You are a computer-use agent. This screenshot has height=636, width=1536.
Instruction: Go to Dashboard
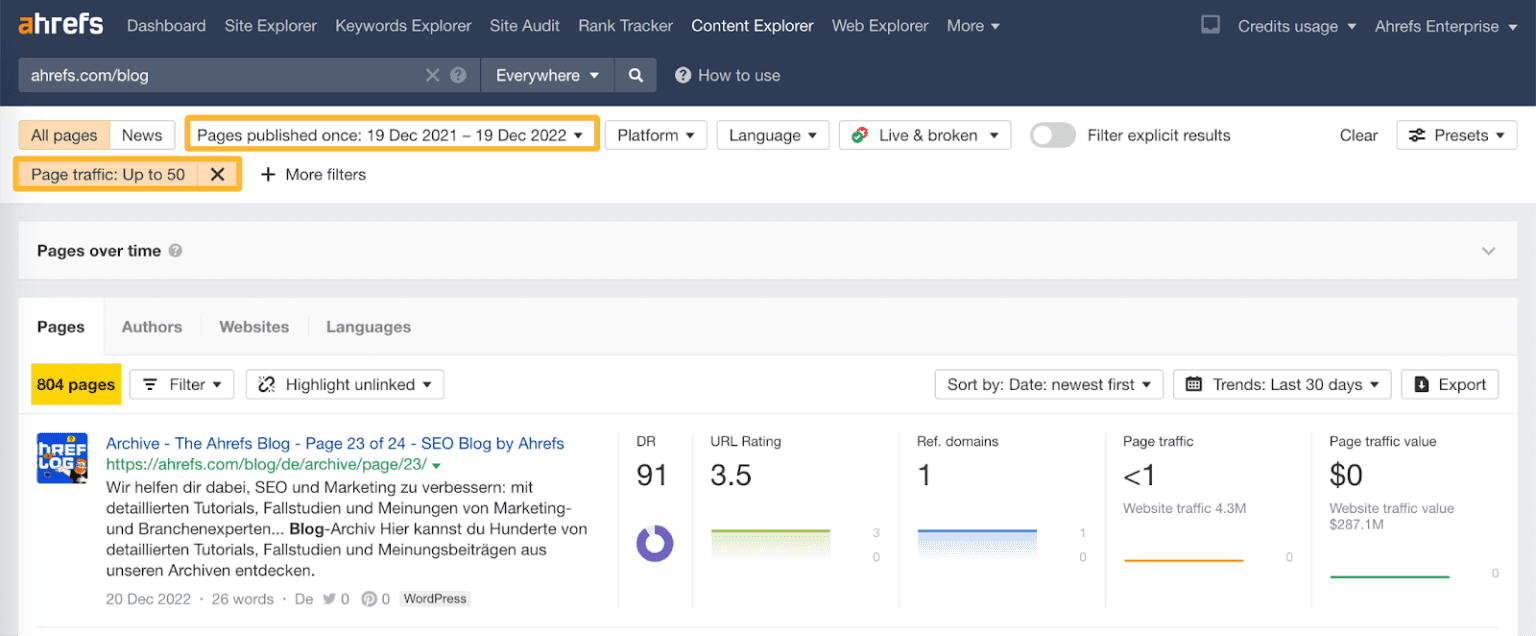(x=166, y=26)
